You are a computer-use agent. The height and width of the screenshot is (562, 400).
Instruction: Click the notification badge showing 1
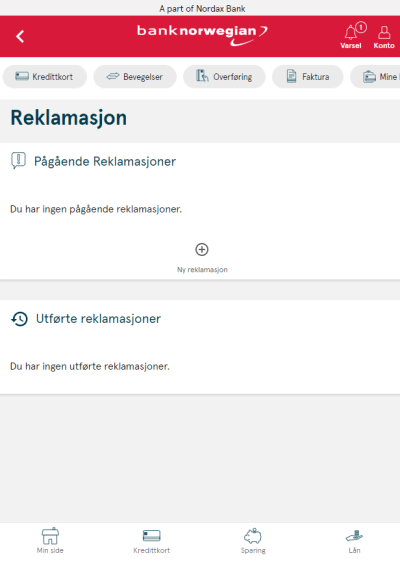pyautogui.click(x=361, y=27)
